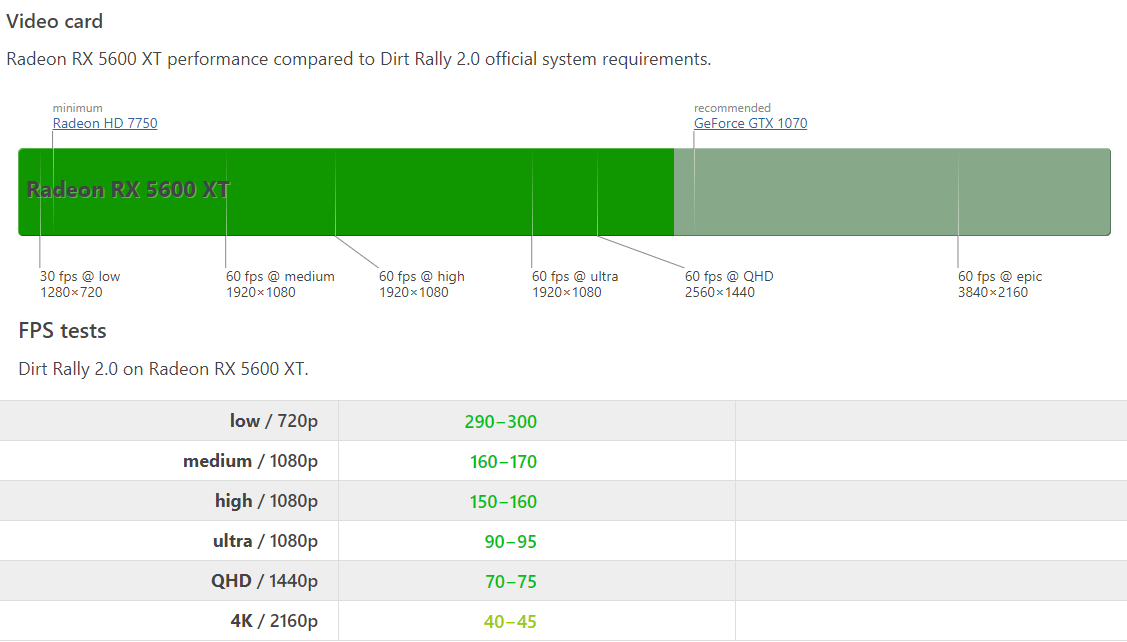Viewport: 1127px width, 642px height.
Task: Click the 90–95 FPS value
Action: [510, 542]
